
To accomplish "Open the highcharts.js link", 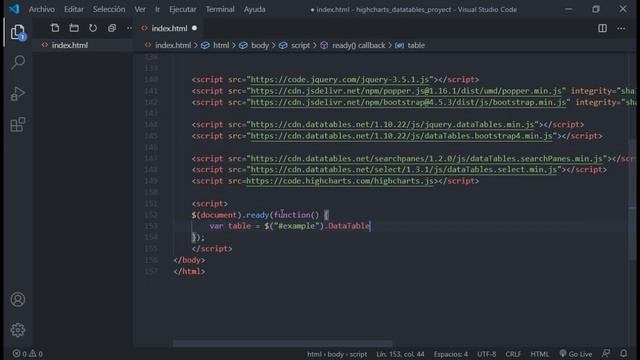I will pos(340,181).
